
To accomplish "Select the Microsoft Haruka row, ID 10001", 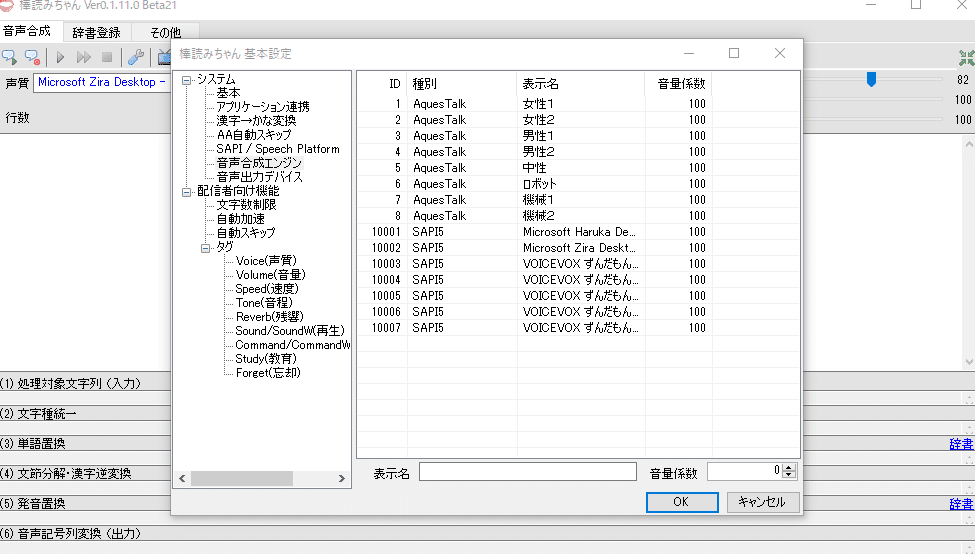I will click(535, 232).
